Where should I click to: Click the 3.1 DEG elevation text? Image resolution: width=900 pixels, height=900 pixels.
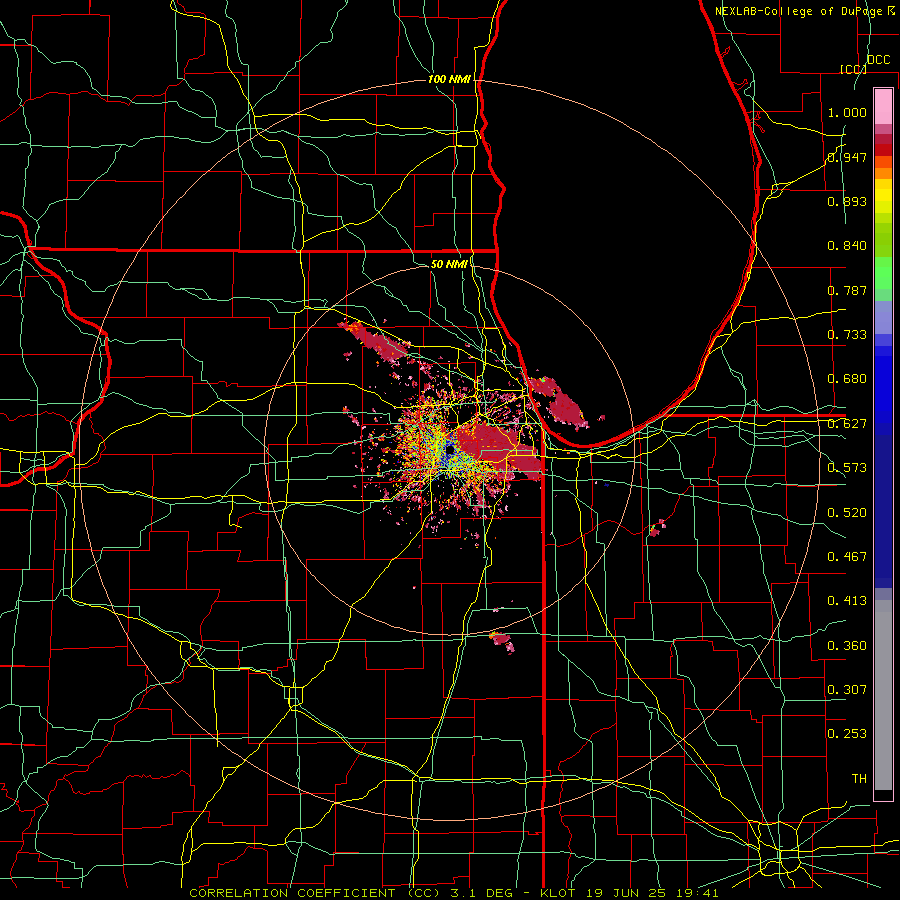point(482,893)
